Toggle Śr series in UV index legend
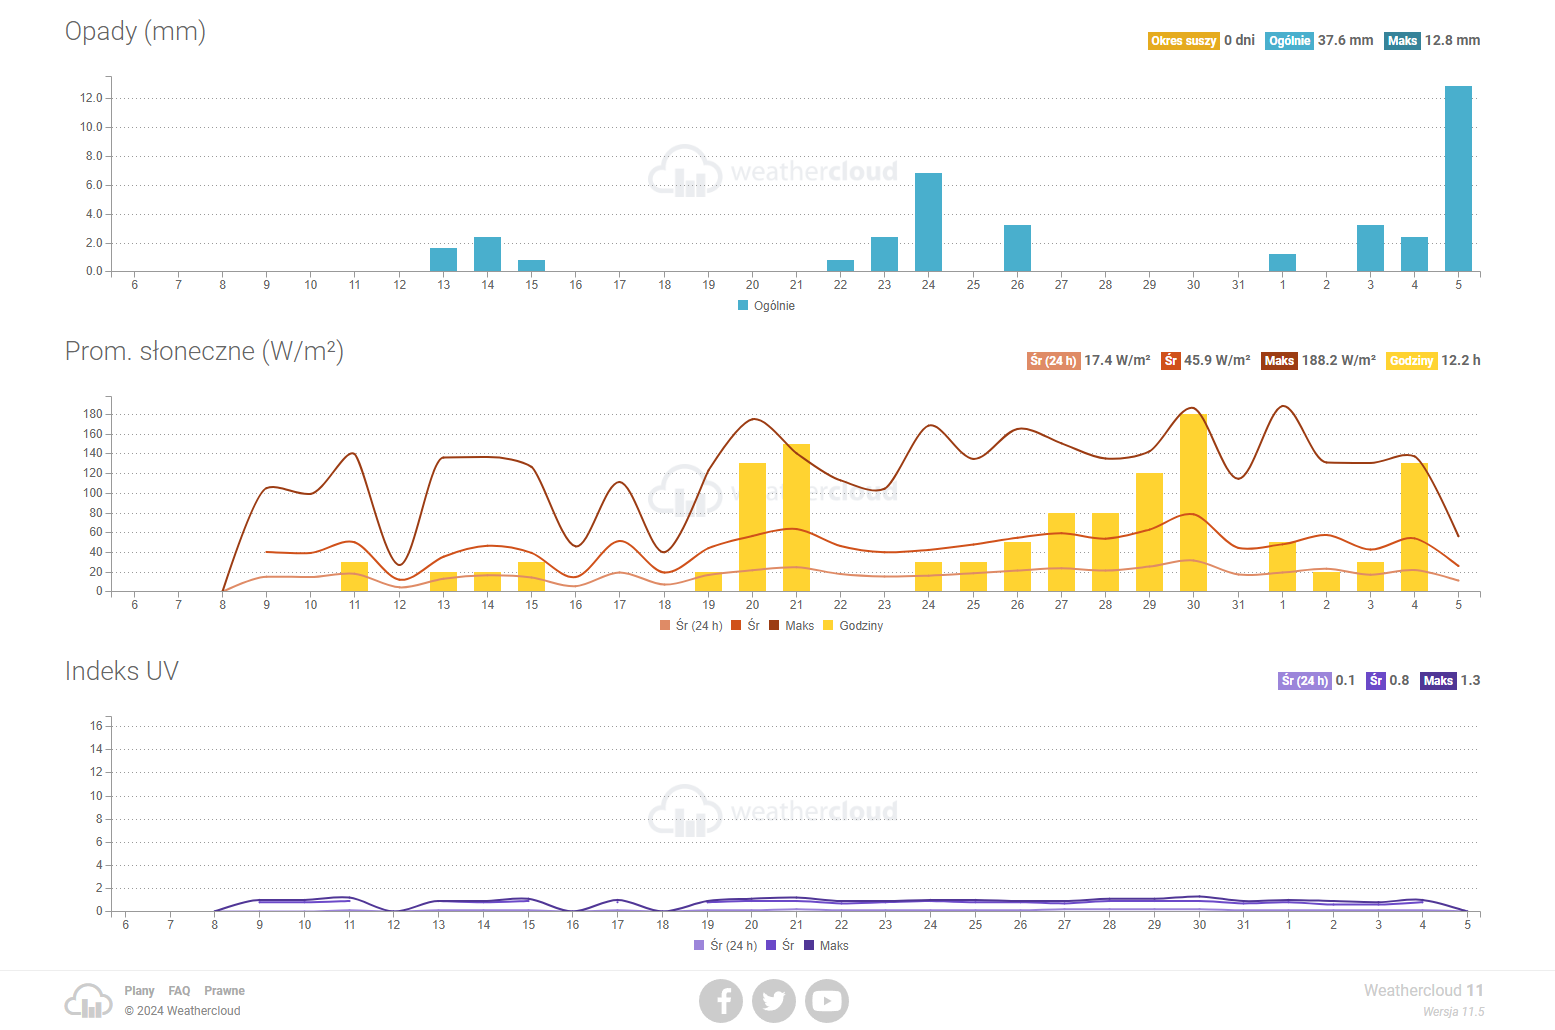Image resolution: width=1555 pixels, height=1030 pixels. point(780,946)
